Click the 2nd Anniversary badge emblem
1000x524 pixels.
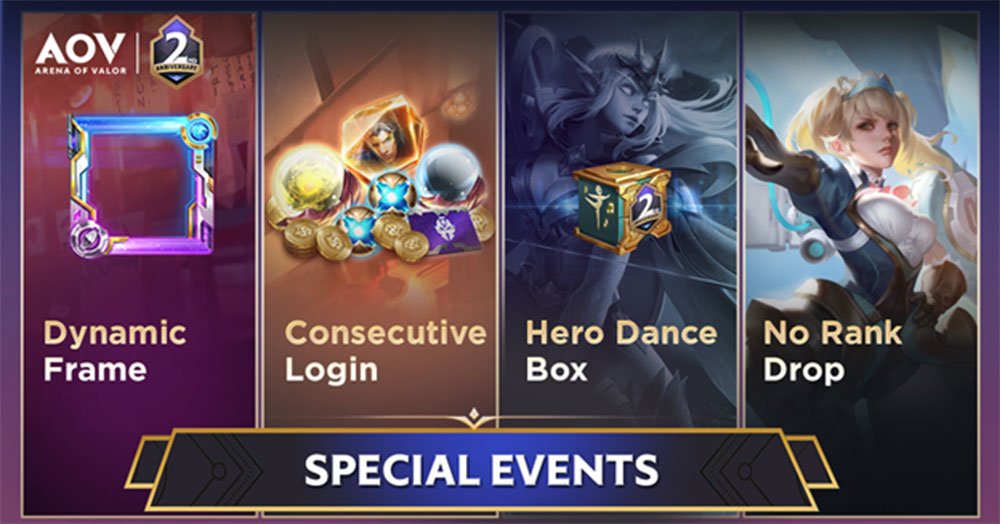coord(177,52)
